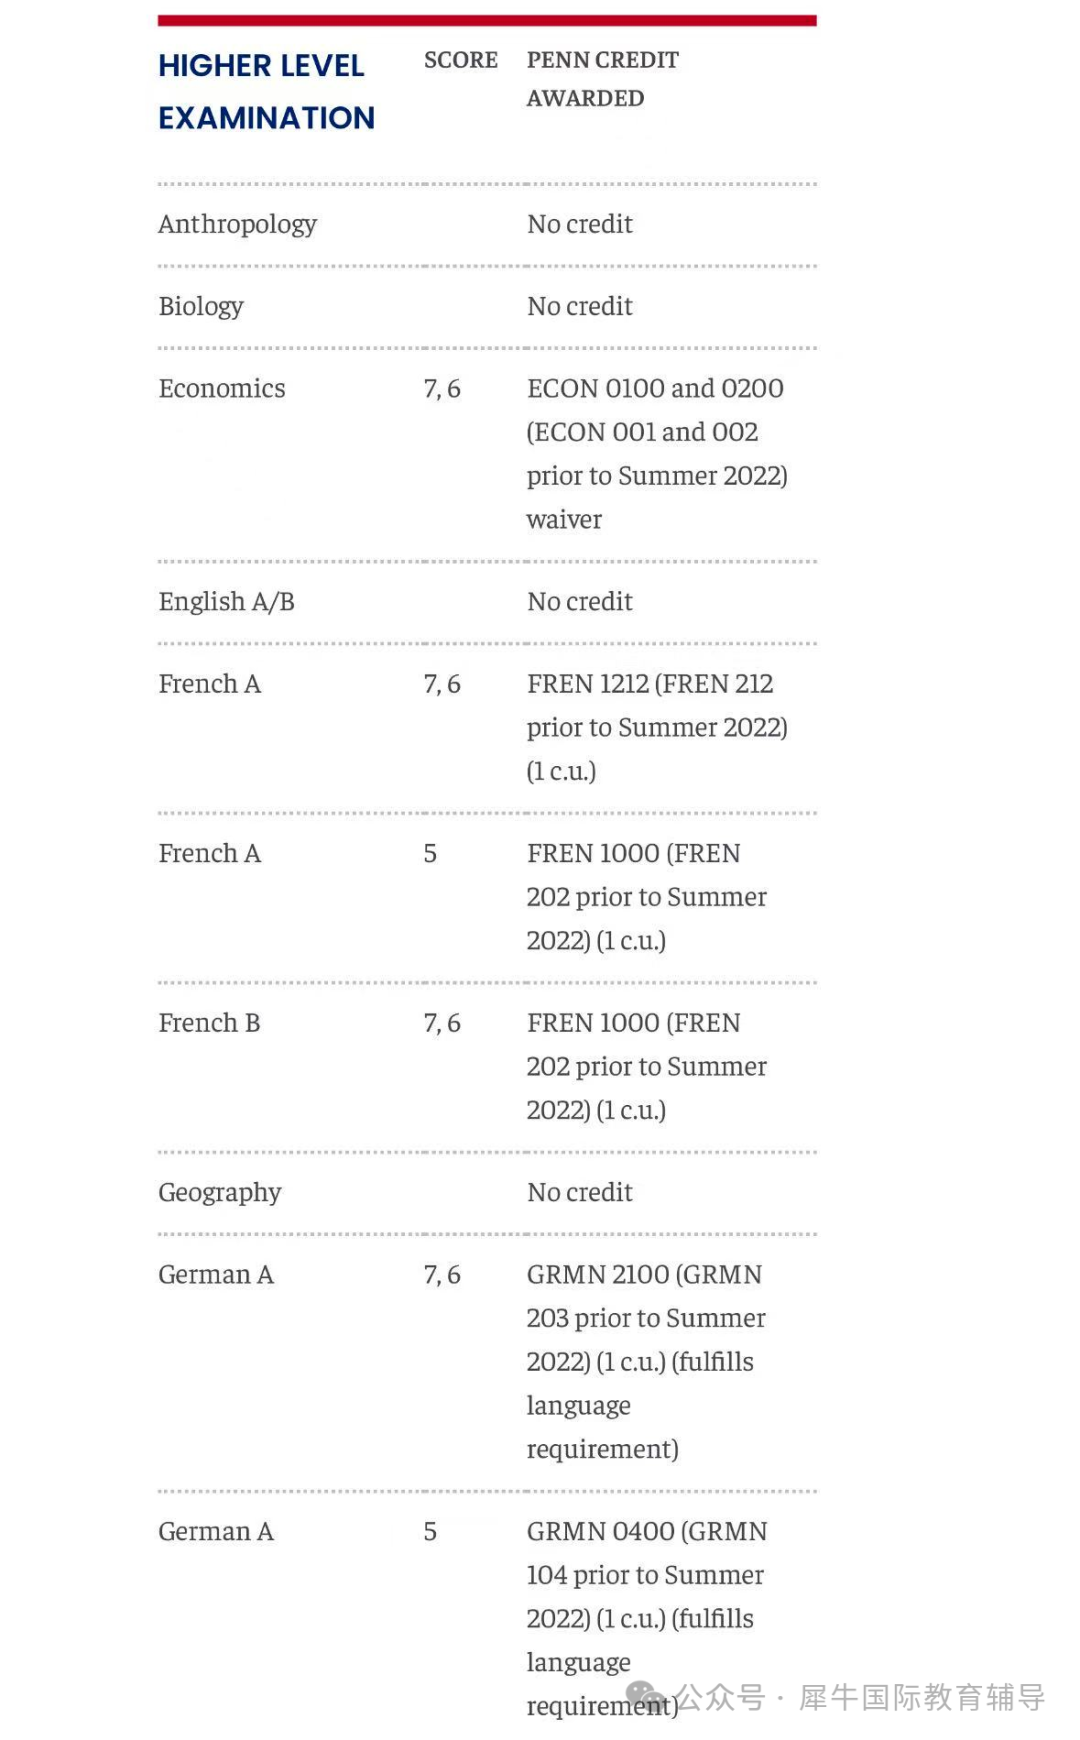The height and width of the screenshot is (1740, 1080).
Task: Click the Penn Credit Awarded column header
Action: (602, 79)
